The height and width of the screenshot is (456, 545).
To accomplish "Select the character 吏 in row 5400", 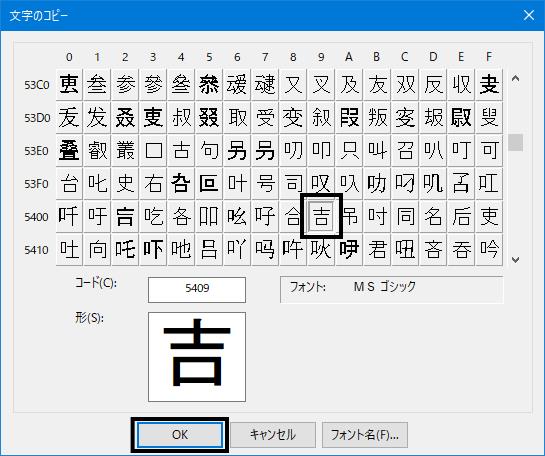I will point(489,217).
